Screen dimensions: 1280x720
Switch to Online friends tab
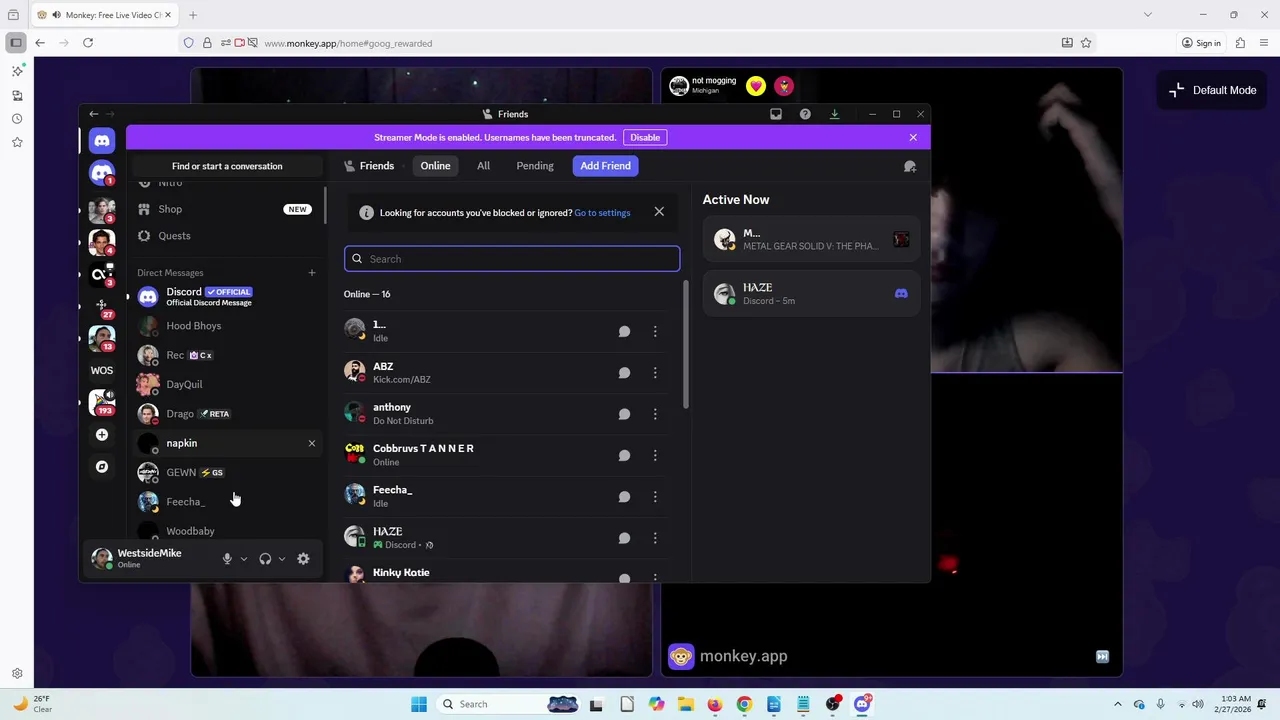coord(435,166)
